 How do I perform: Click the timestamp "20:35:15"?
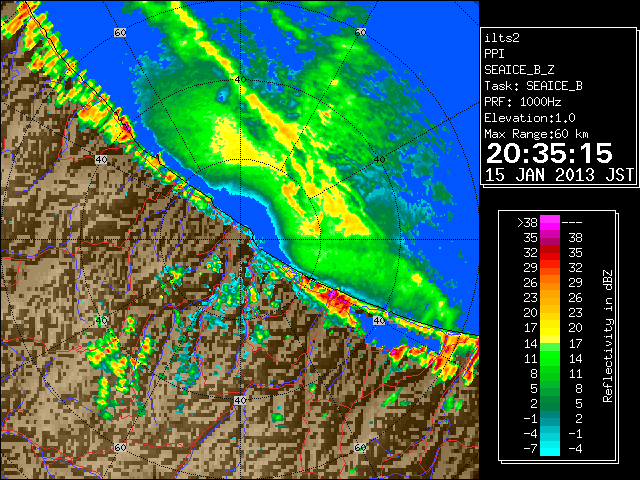549,153
